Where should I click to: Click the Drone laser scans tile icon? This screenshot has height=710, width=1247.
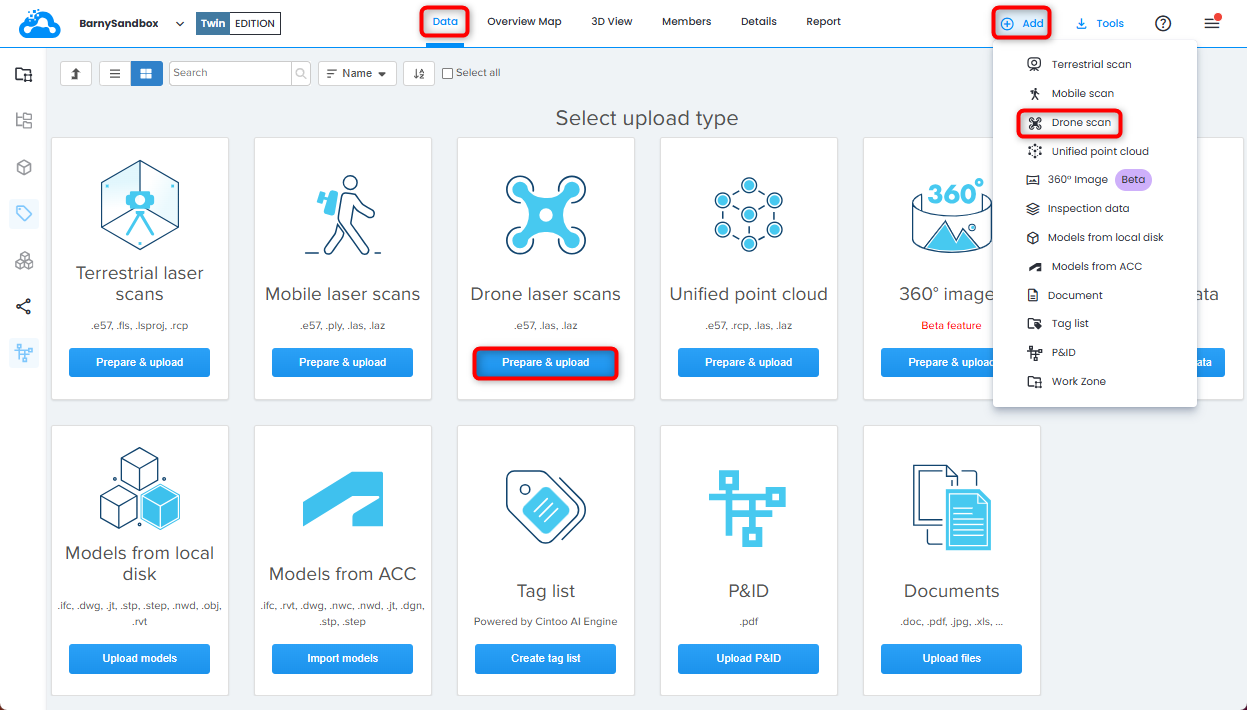546,214
